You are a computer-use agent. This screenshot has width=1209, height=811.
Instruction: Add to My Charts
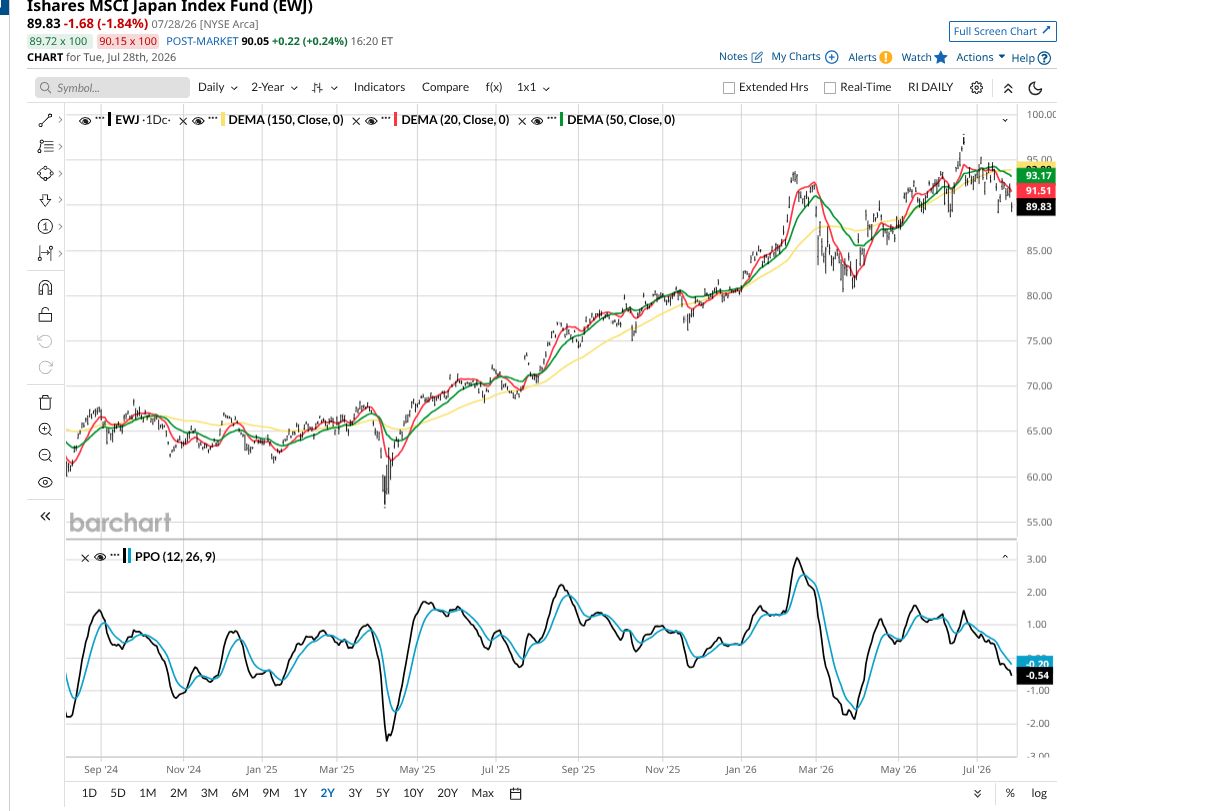click(804, 57)
